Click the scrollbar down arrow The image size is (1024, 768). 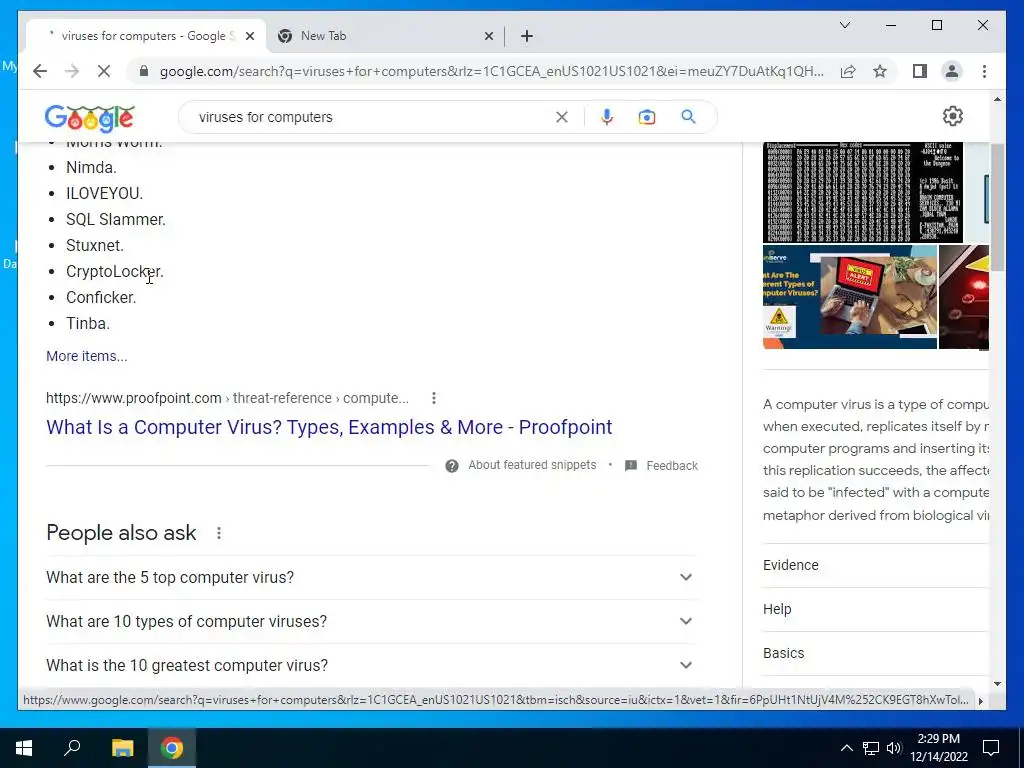pyautogui.click(x=997, y=684)
